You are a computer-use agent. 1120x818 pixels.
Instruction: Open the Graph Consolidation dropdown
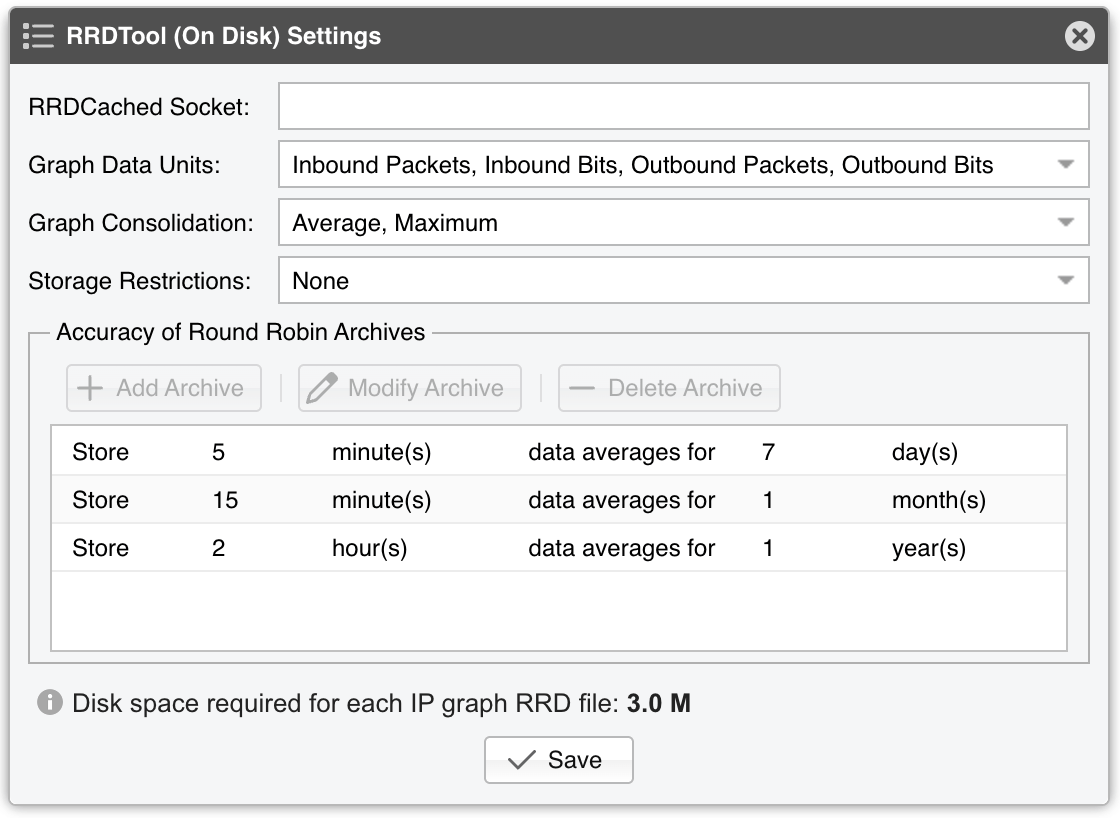[684, 222]
